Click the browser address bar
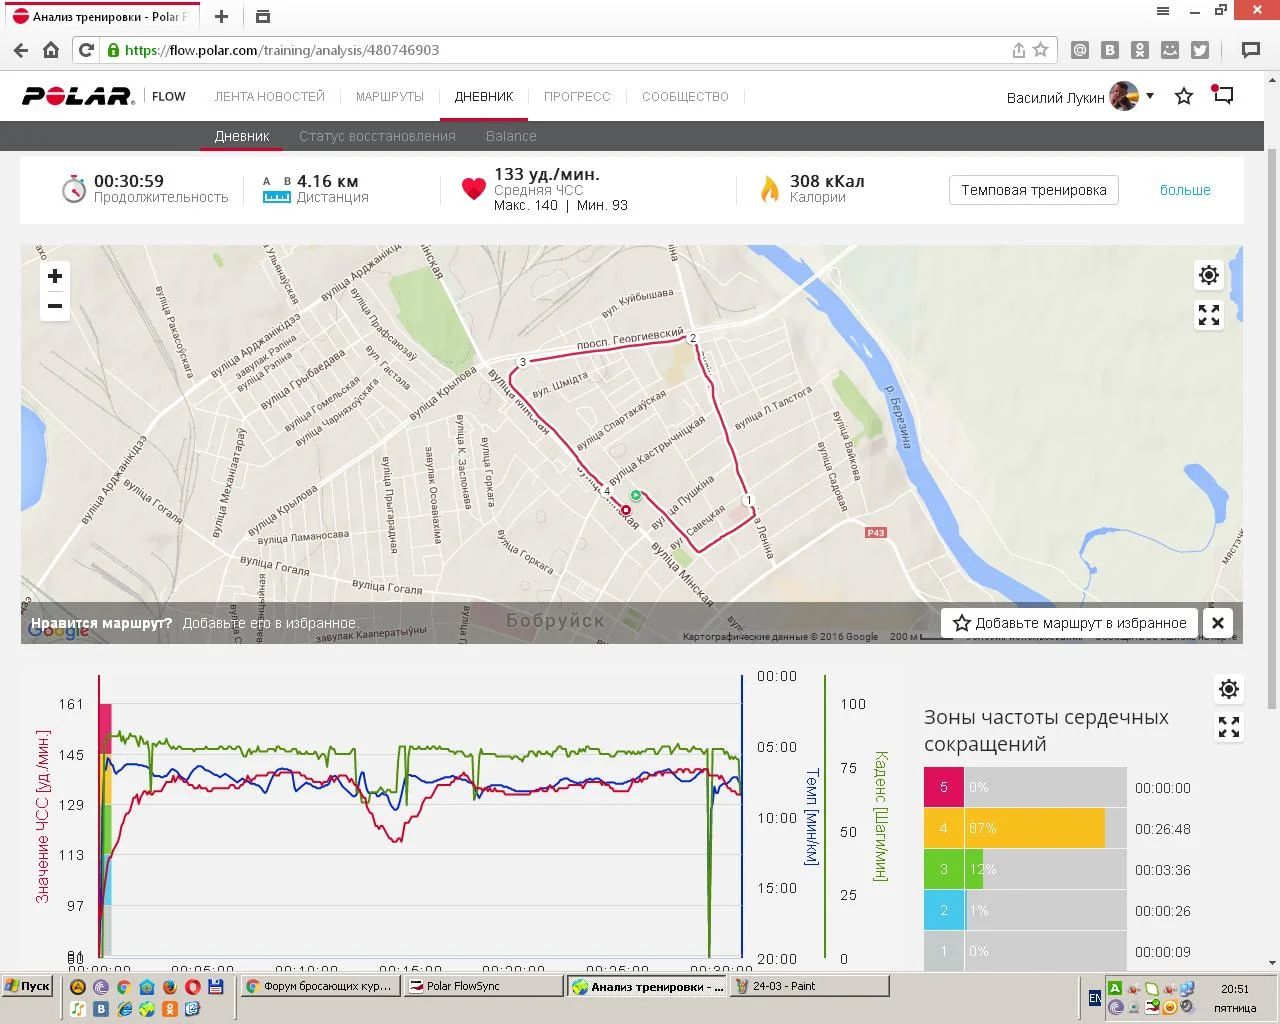Image resolution: width=1280 pixels, height=1024 pixels. click(560, 50)
